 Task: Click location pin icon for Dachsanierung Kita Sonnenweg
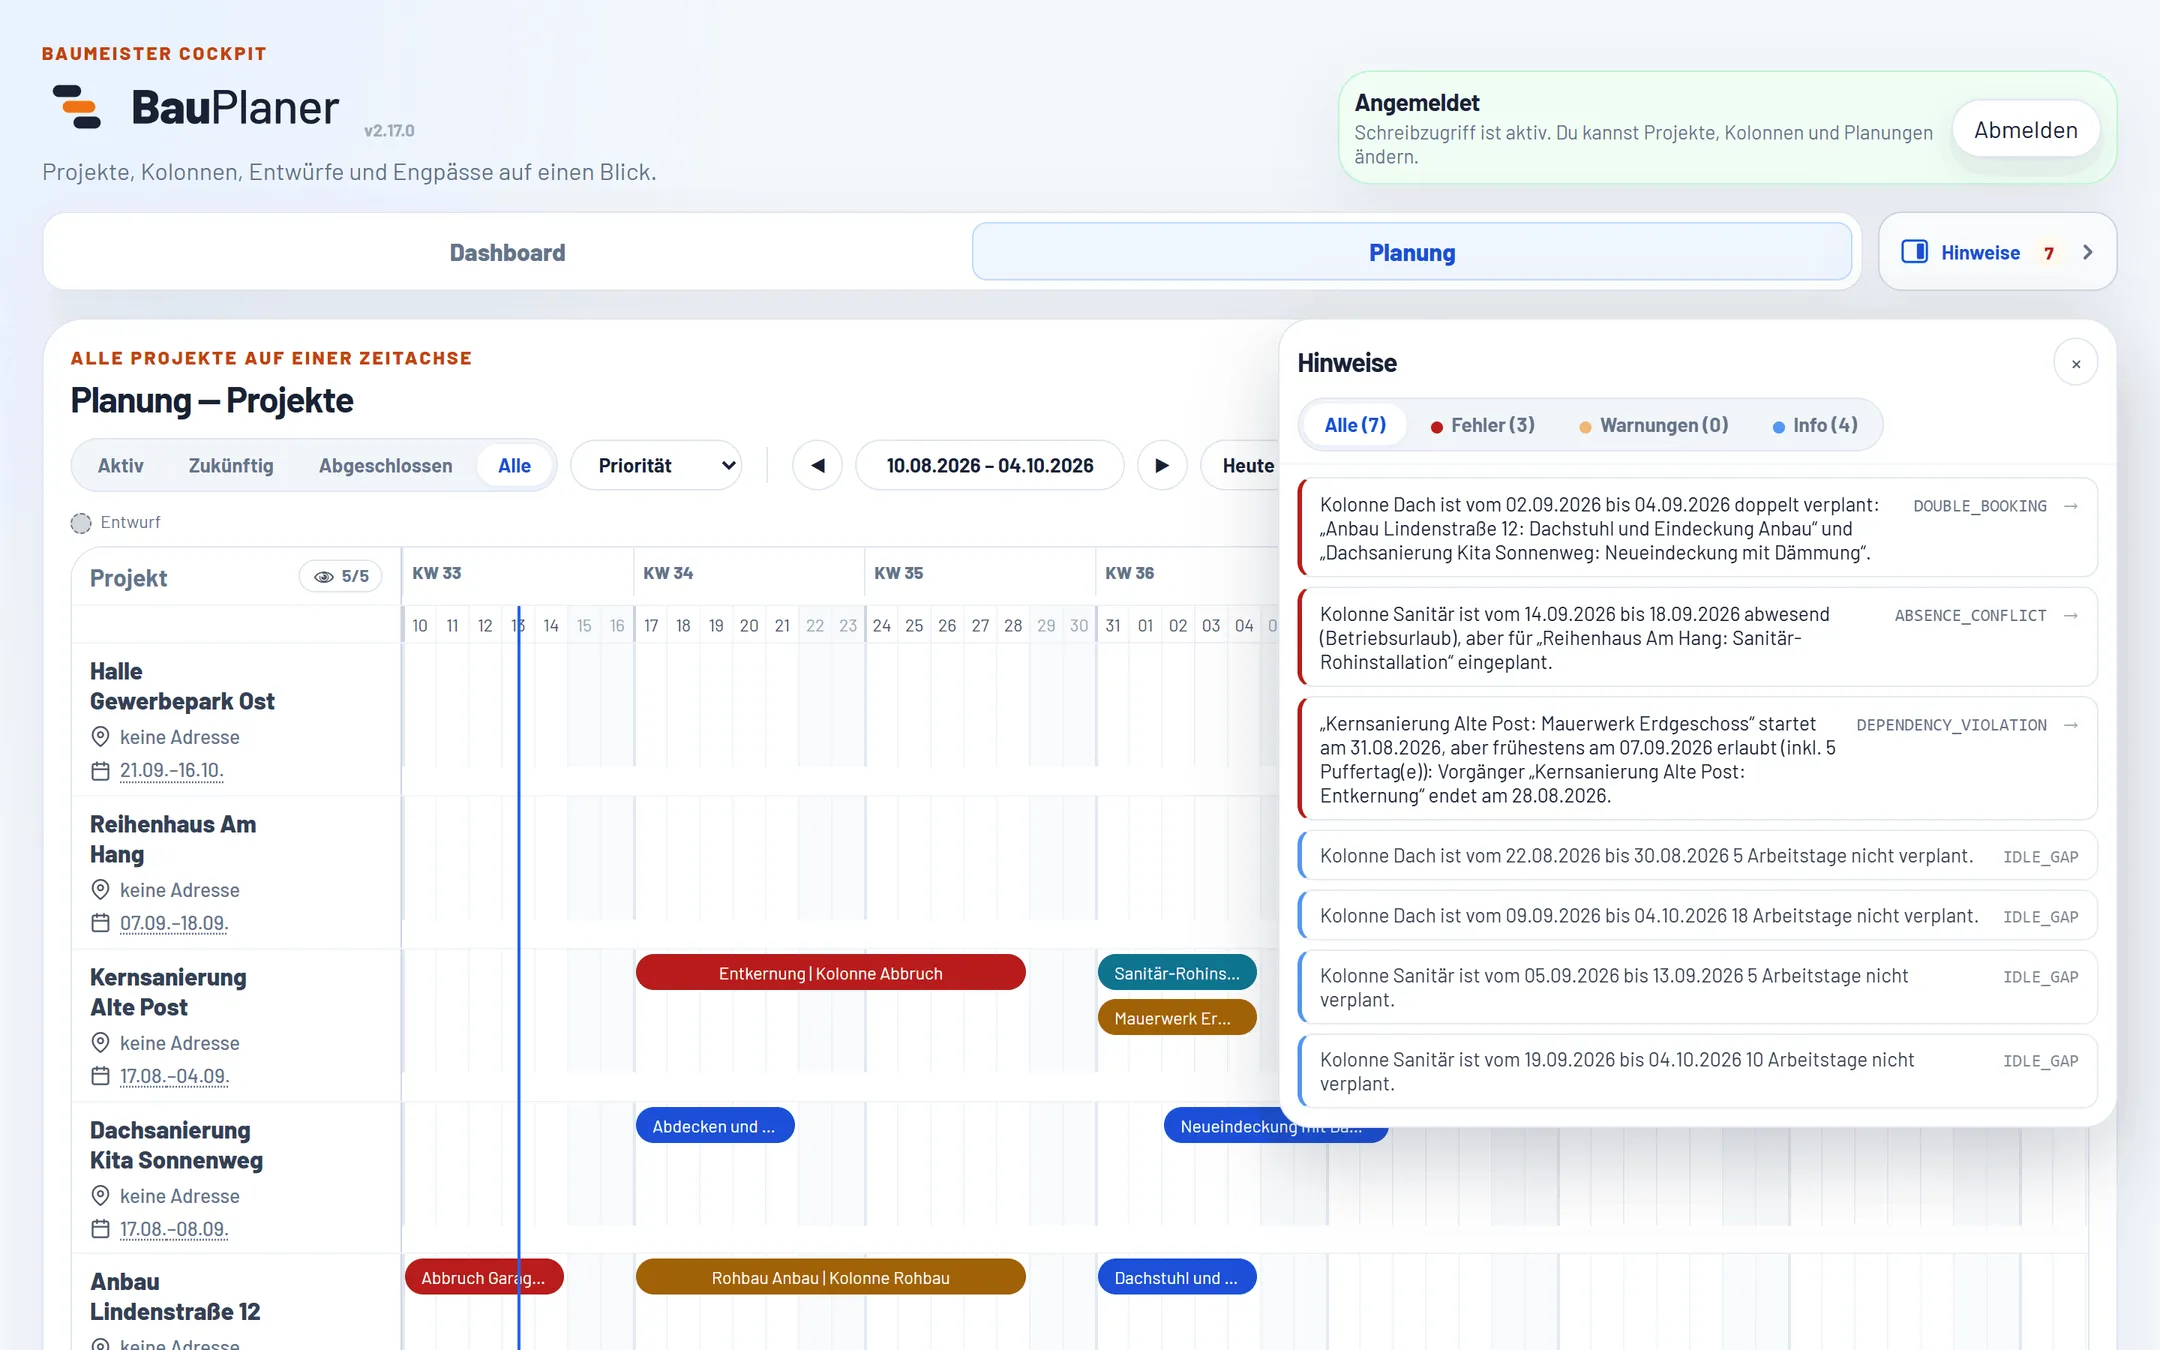[x=100, y=1196]
